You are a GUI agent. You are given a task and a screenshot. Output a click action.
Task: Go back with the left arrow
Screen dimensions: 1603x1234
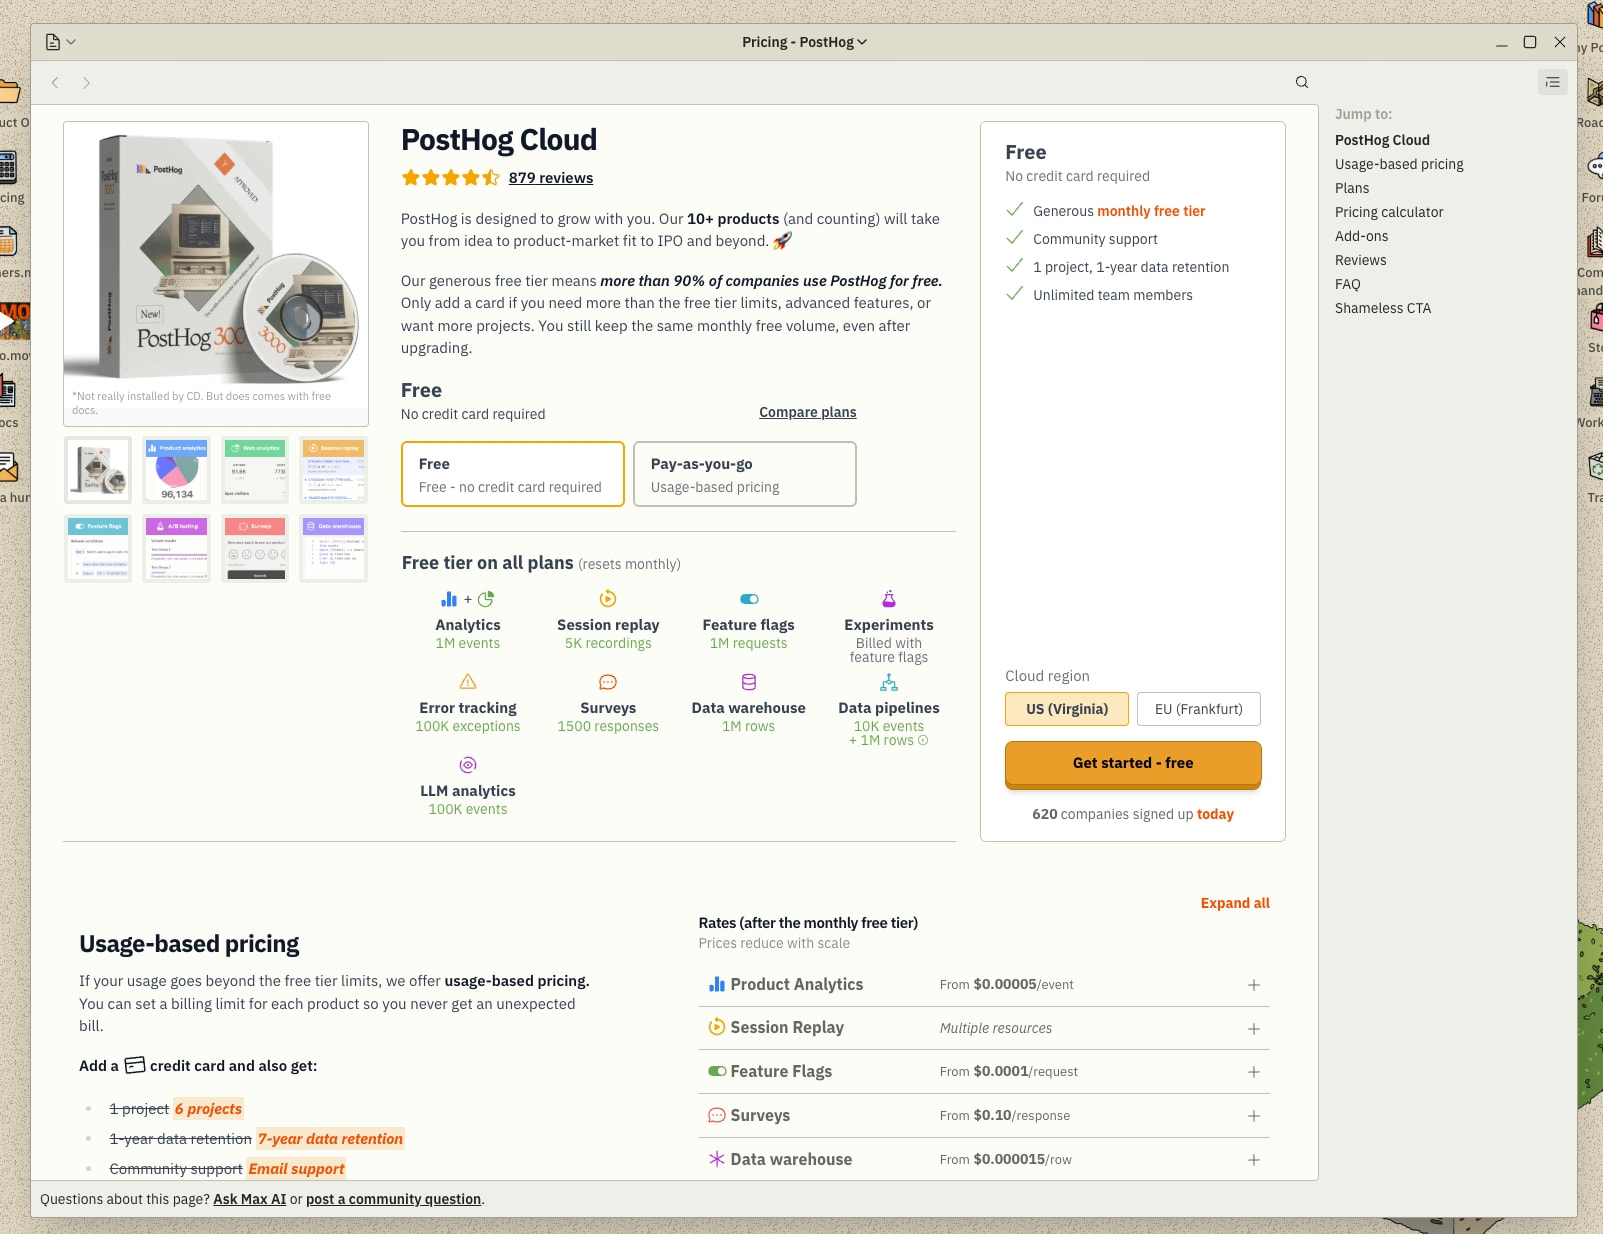pos(56,83)
